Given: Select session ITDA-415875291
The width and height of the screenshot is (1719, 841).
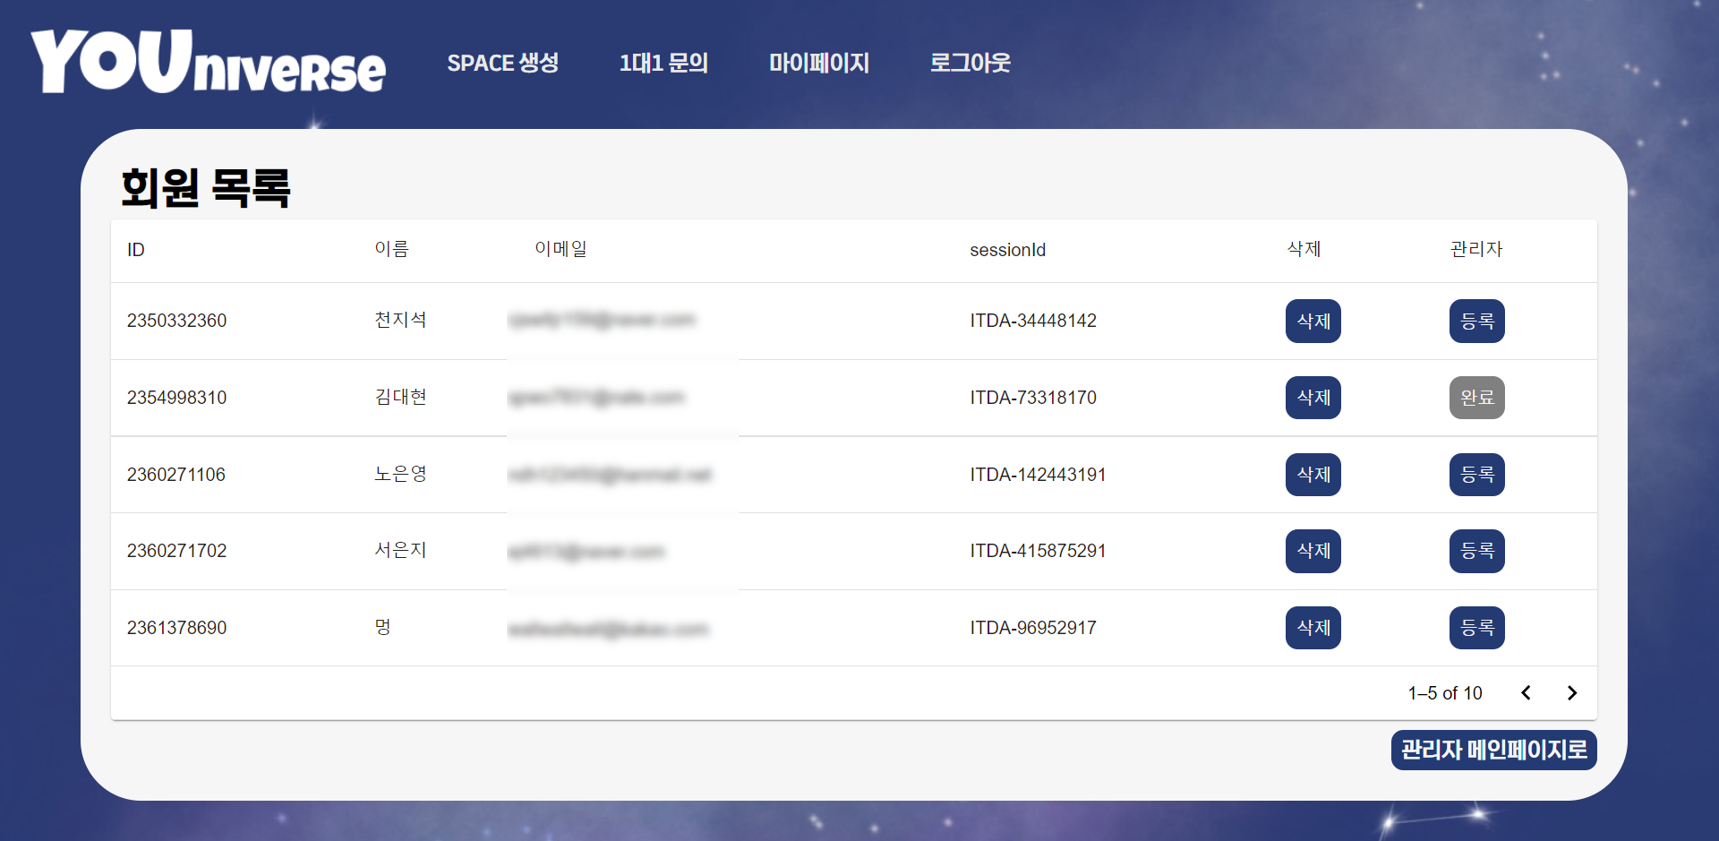Looking at the screenshot, I should click(x=1038, y=551).
